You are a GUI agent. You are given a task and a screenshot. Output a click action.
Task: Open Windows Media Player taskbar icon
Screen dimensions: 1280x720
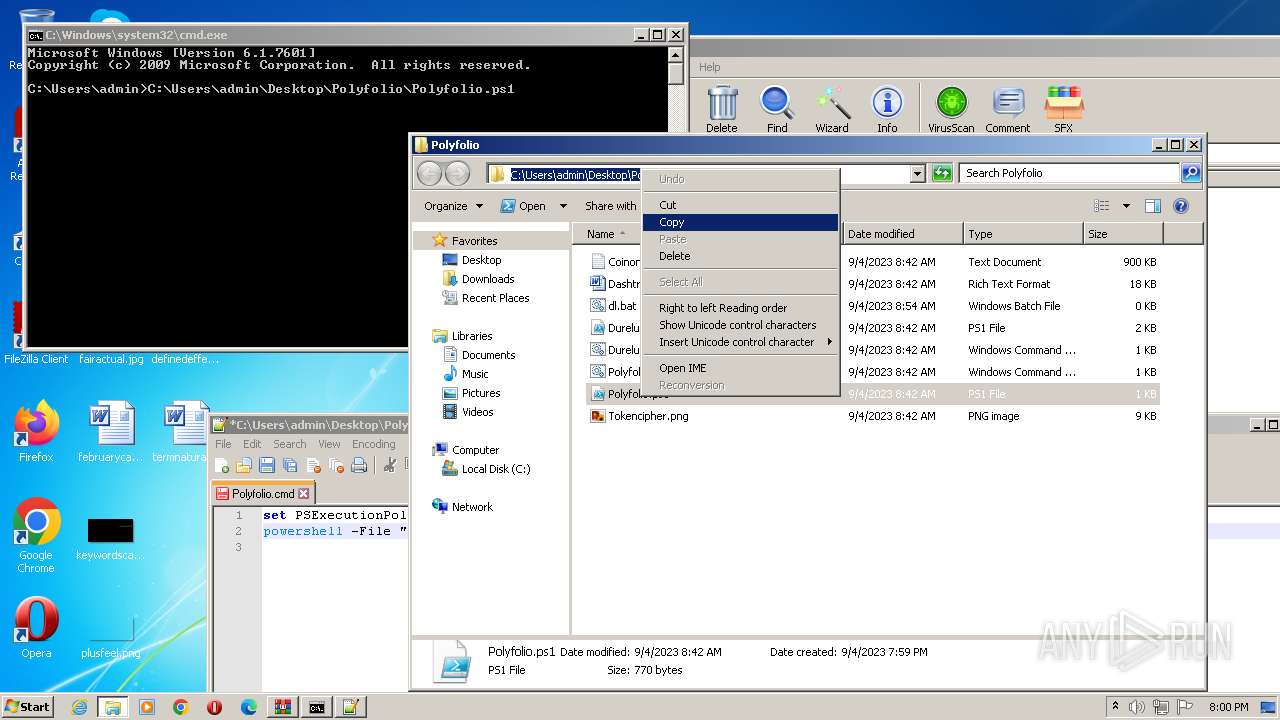[x=147, y=707]
